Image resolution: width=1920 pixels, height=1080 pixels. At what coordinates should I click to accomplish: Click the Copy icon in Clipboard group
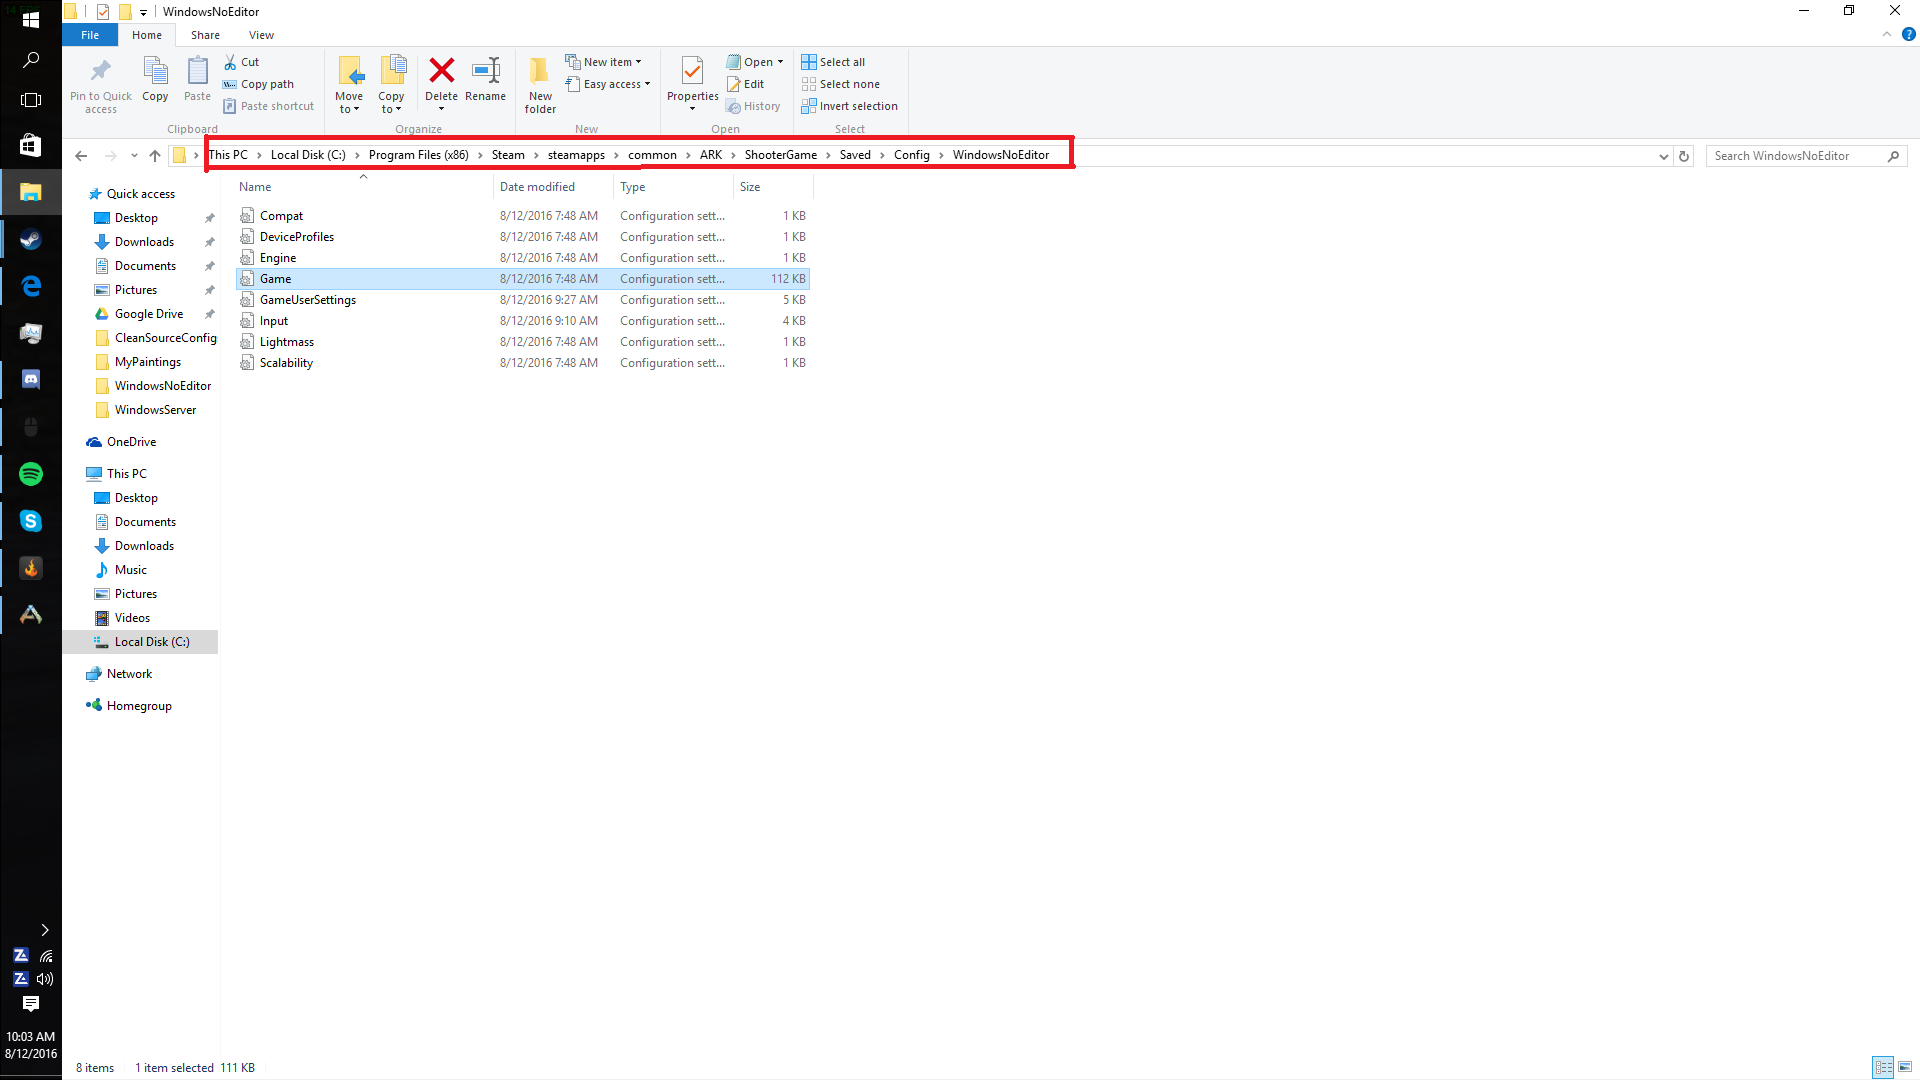[155, 71]
